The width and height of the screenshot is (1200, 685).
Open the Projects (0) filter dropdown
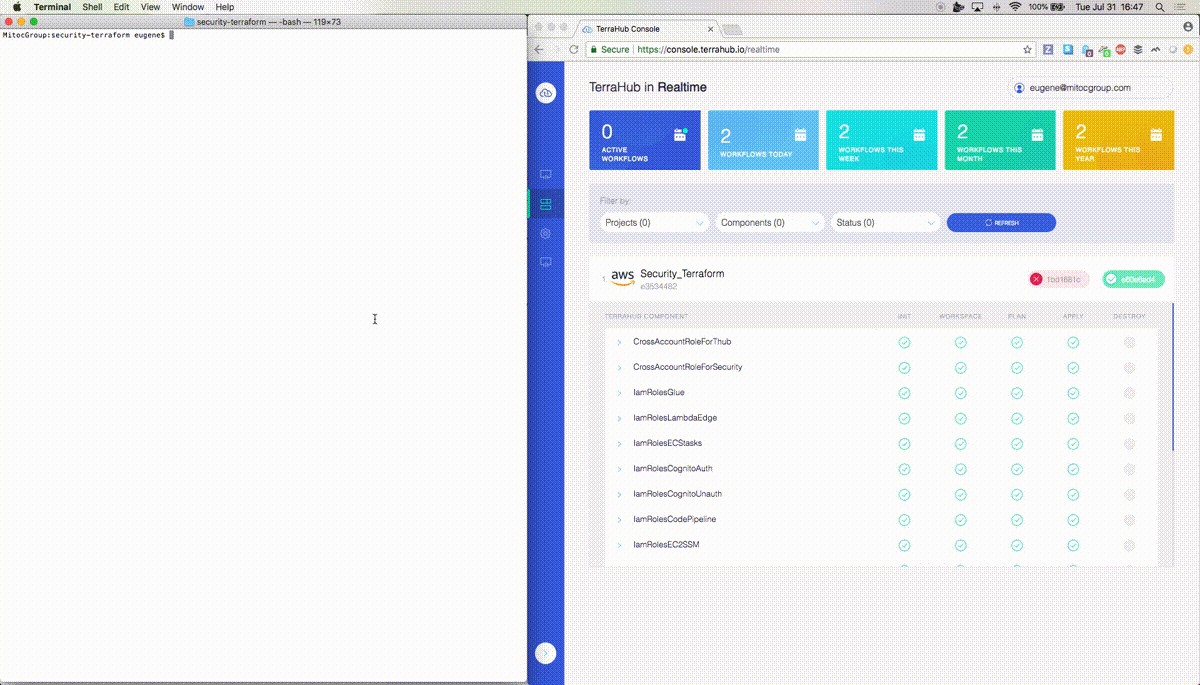click(x=654, y=223)
